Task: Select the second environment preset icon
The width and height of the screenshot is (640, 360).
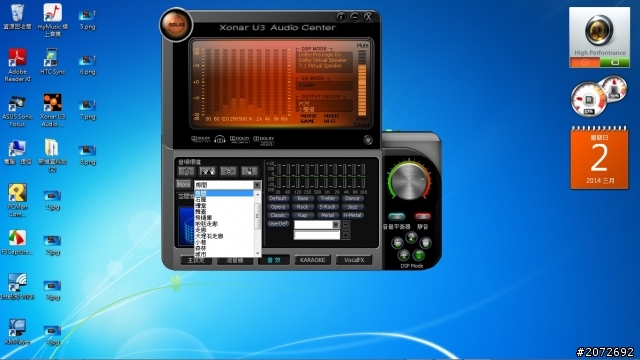Action: [207, 171]
